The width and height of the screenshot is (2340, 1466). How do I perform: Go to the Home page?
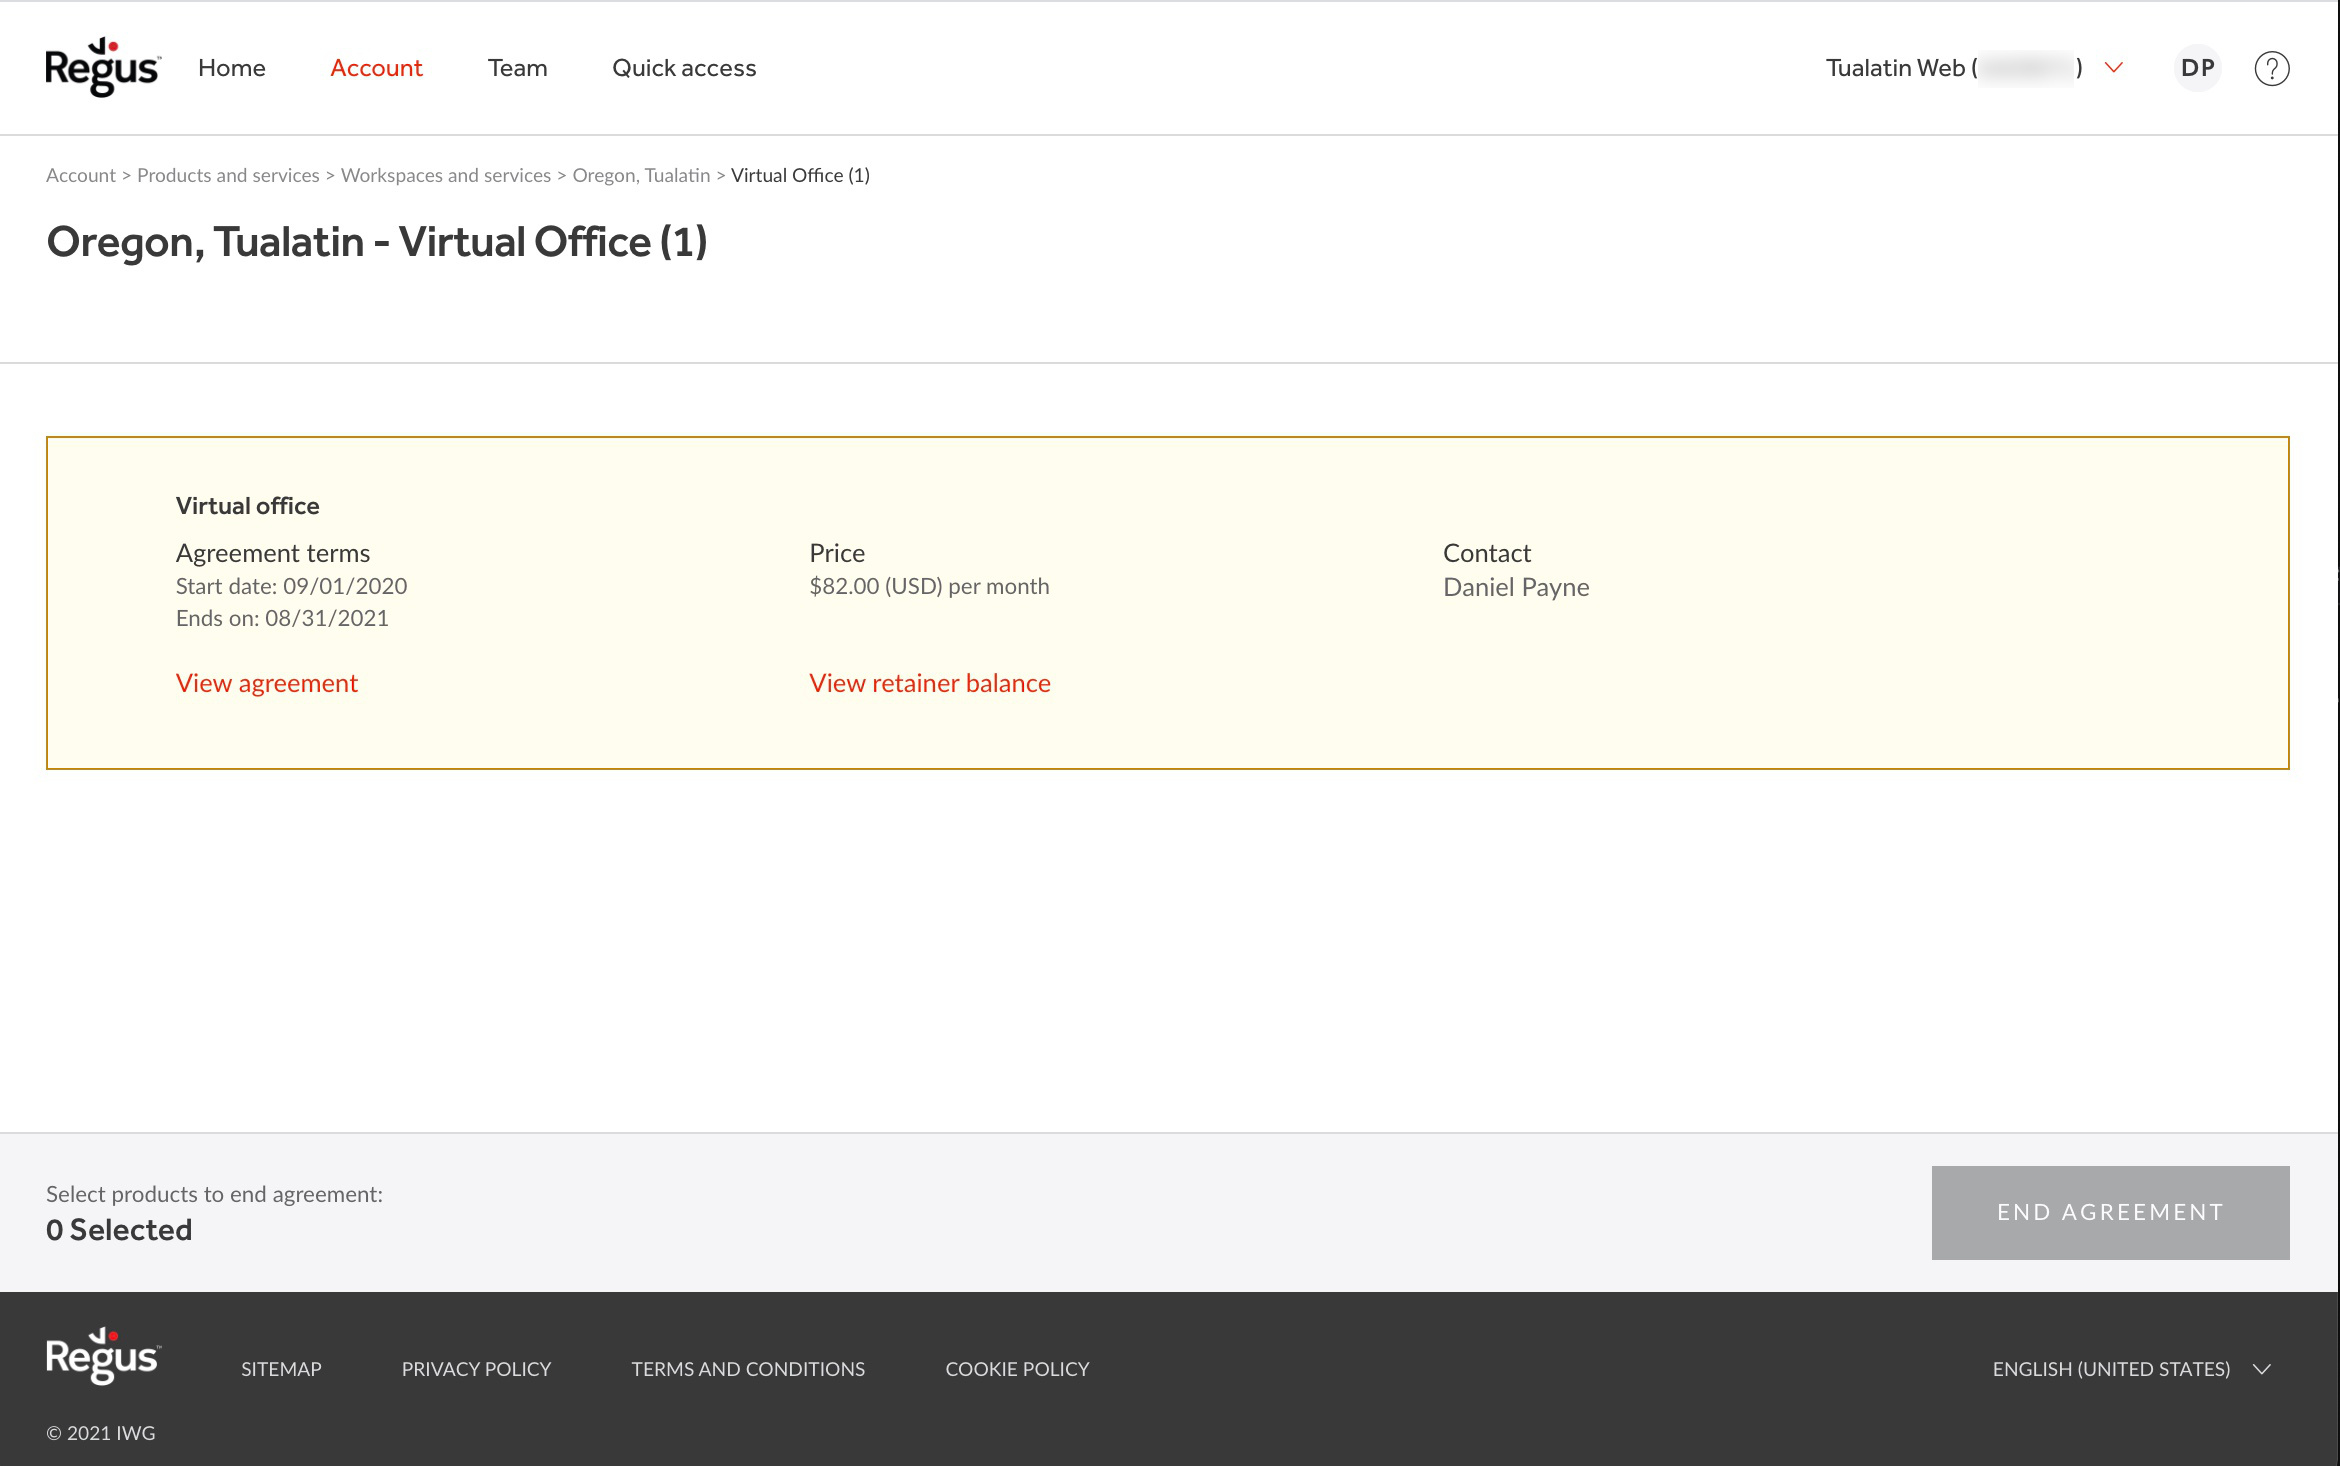(232, 67)
